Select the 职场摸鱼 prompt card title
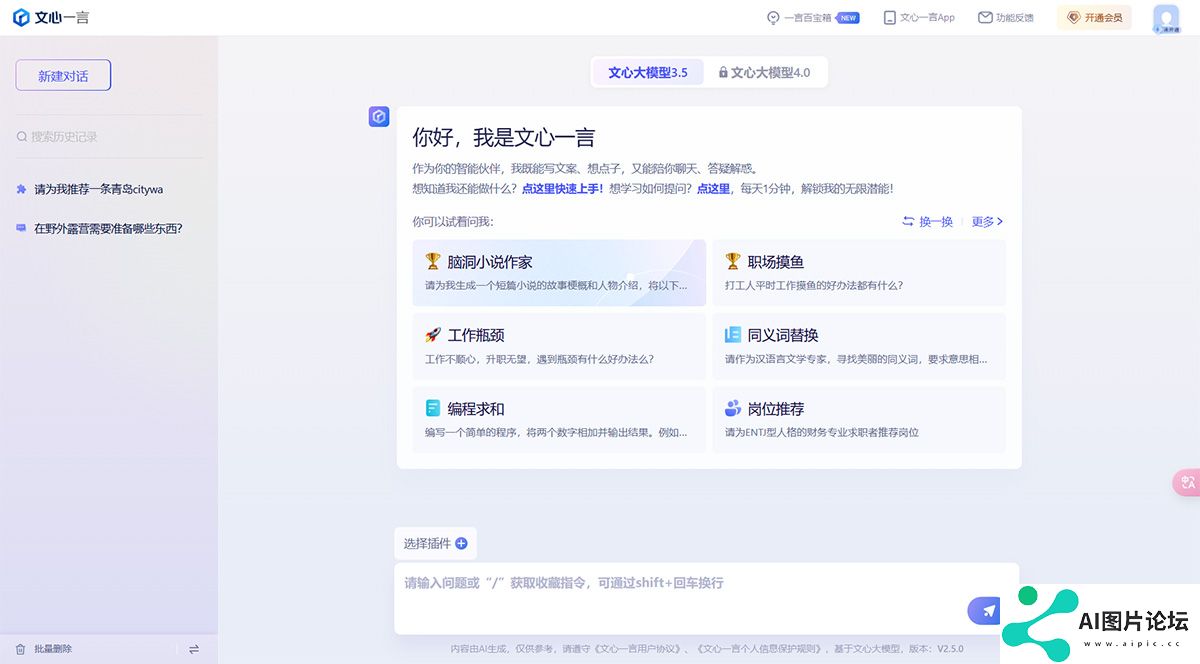Viewport: 1200px width, 664px height. (776, 262)
